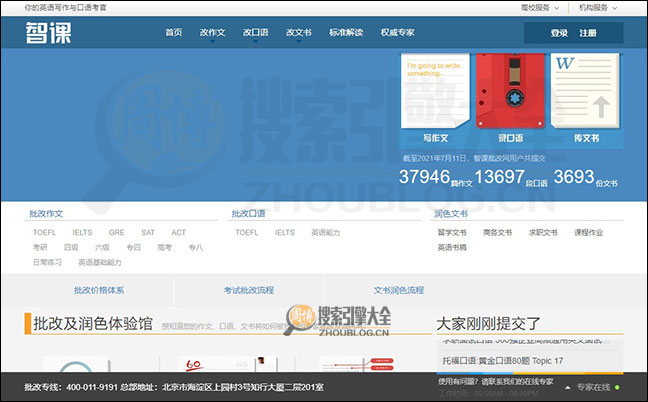Expand the 专家在线 chat arrow

pyautogui.click(x=568, y=388)
